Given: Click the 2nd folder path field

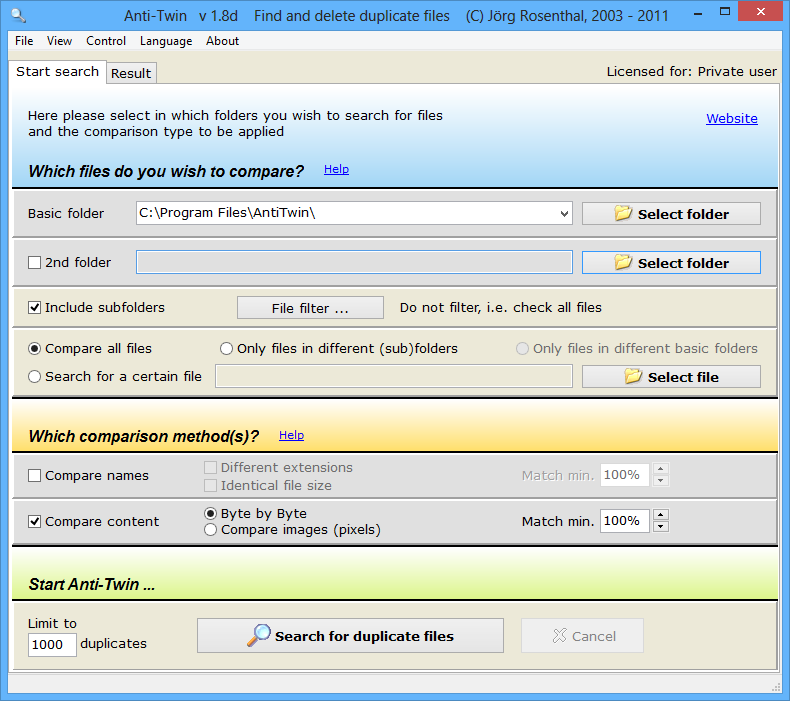Looking at the screenshot, I should [354, 263].
